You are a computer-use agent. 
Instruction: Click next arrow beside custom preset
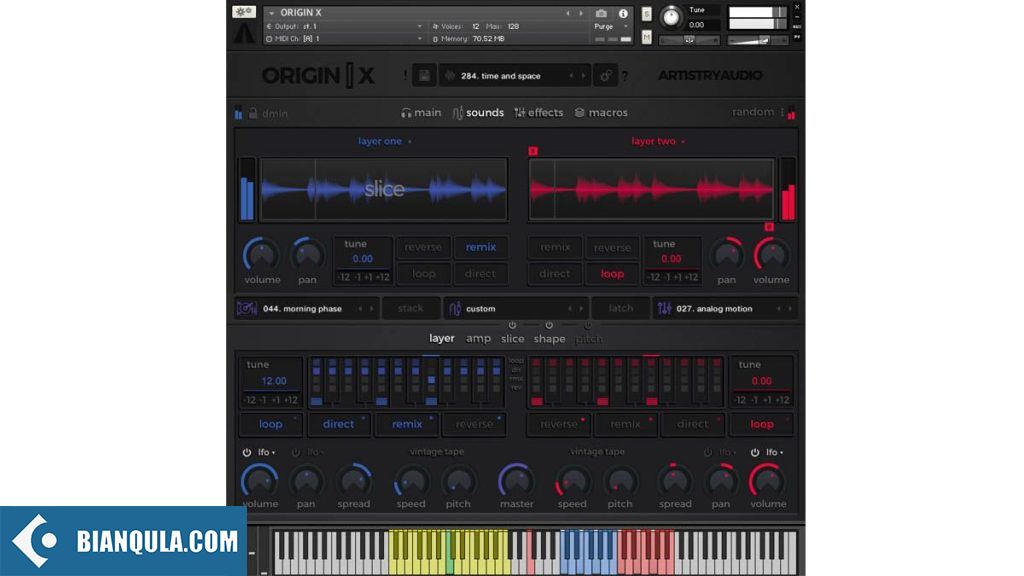point(581,308)
